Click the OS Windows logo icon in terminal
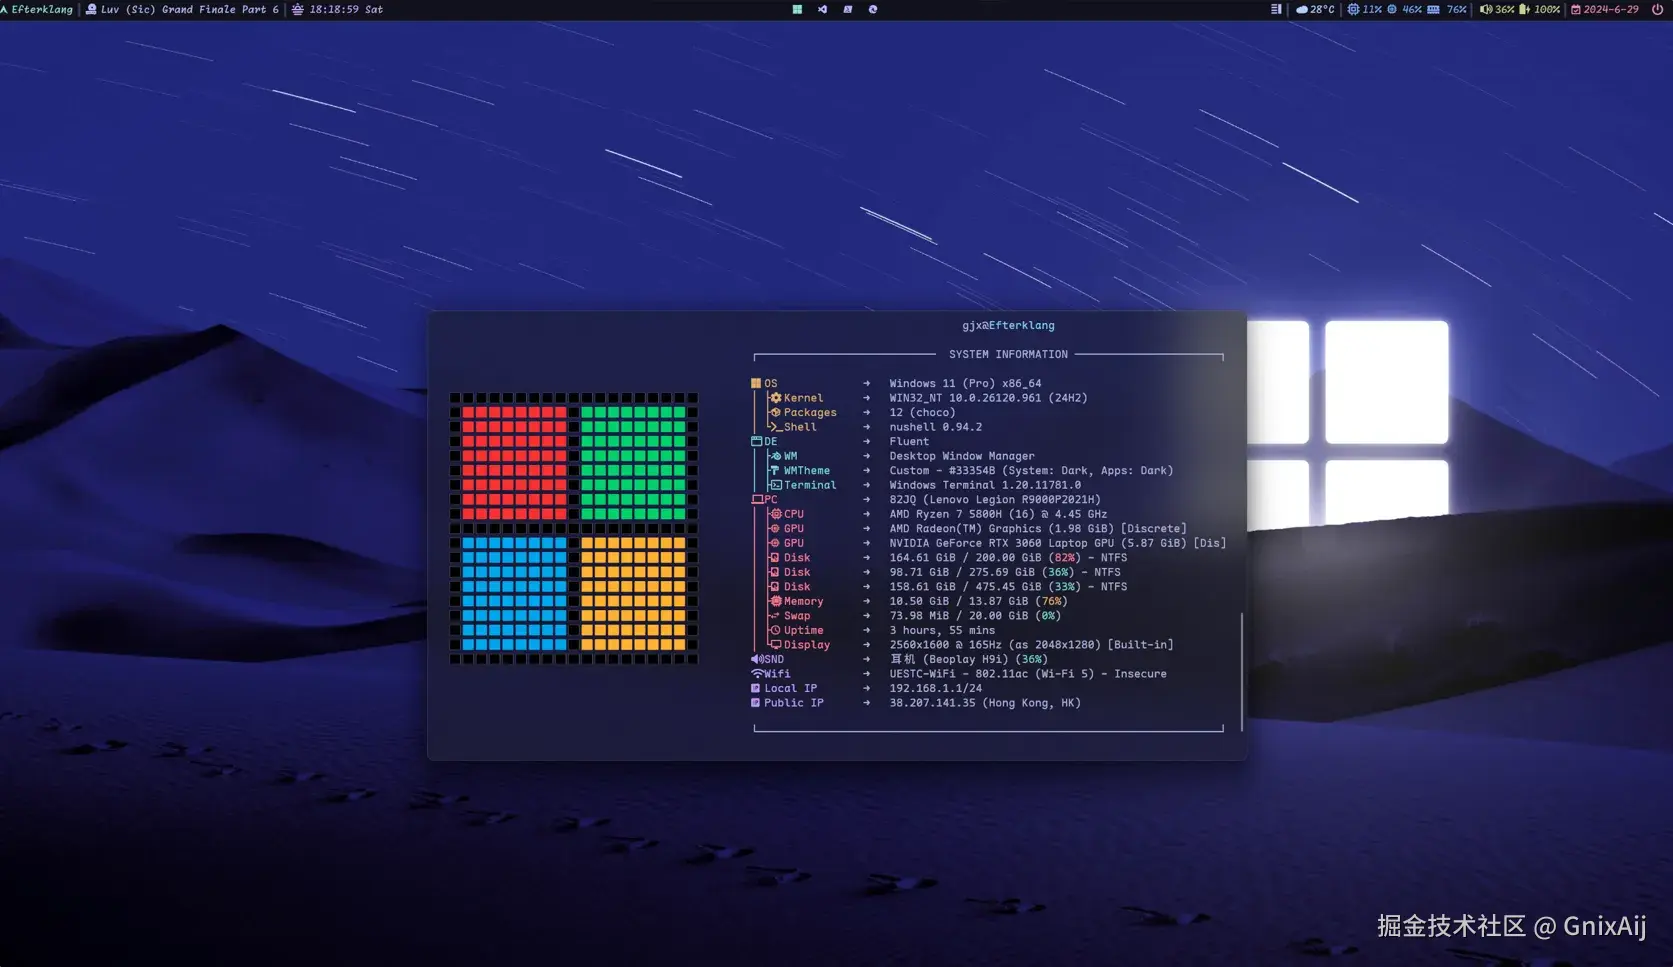 (756, 383)
